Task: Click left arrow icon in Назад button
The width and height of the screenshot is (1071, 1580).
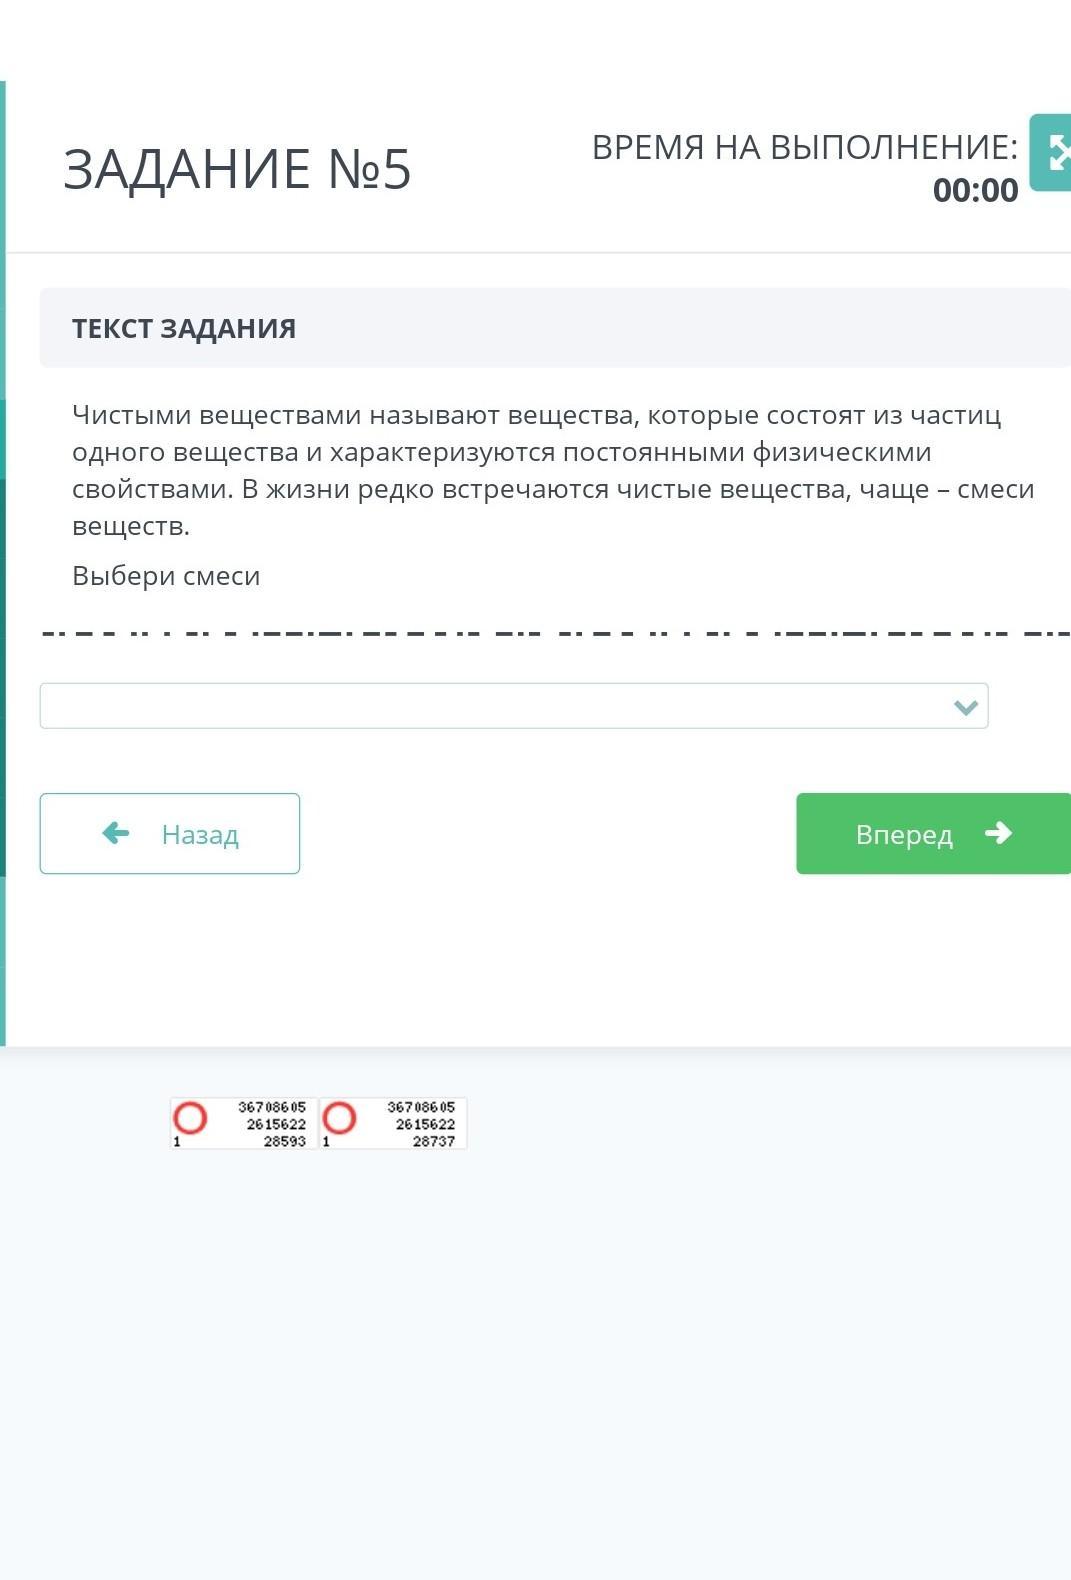Action: 116,833
